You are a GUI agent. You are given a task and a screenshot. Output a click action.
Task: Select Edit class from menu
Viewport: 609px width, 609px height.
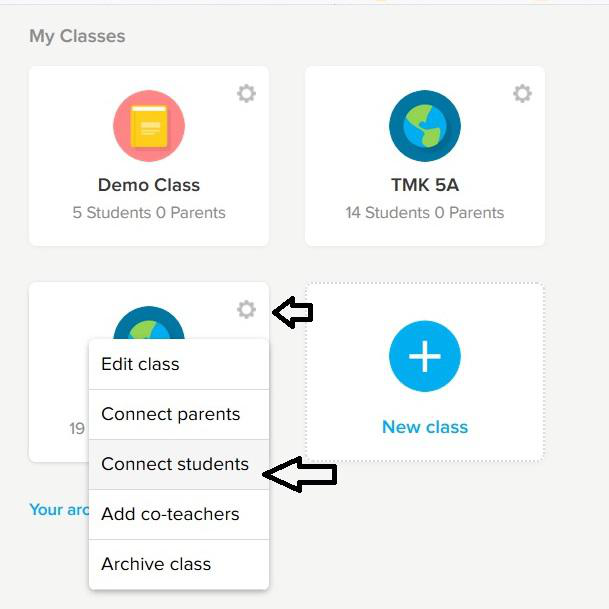click(140, 364)
